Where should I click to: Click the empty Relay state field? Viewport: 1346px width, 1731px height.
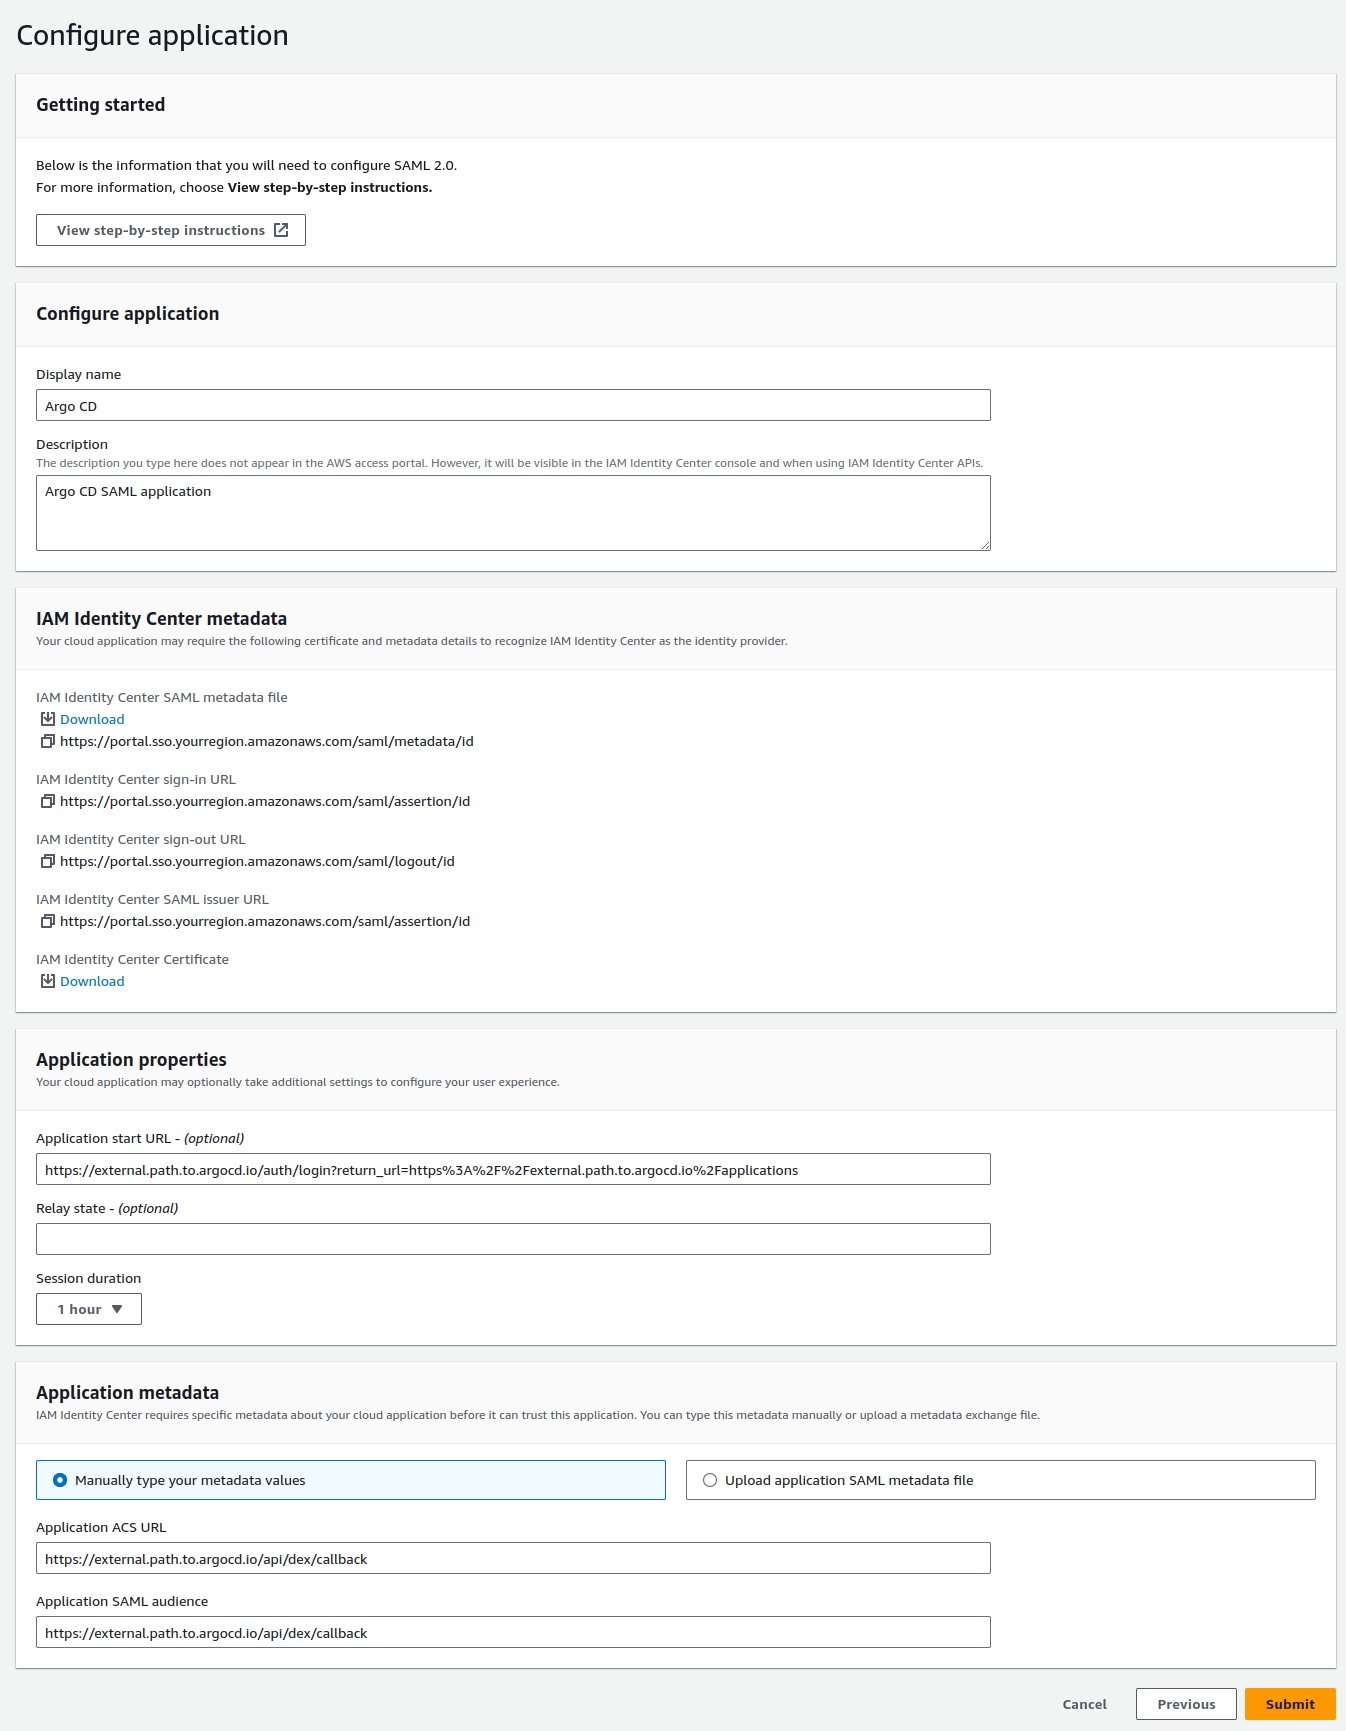pos(513,1239)
